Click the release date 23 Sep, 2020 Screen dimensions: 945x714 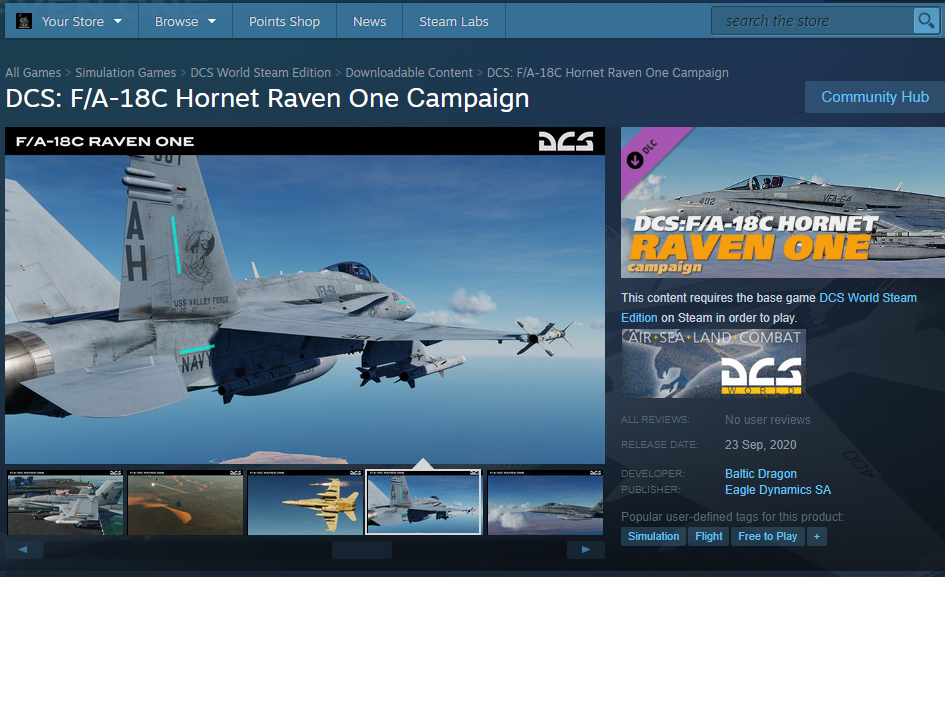point(761,445)
